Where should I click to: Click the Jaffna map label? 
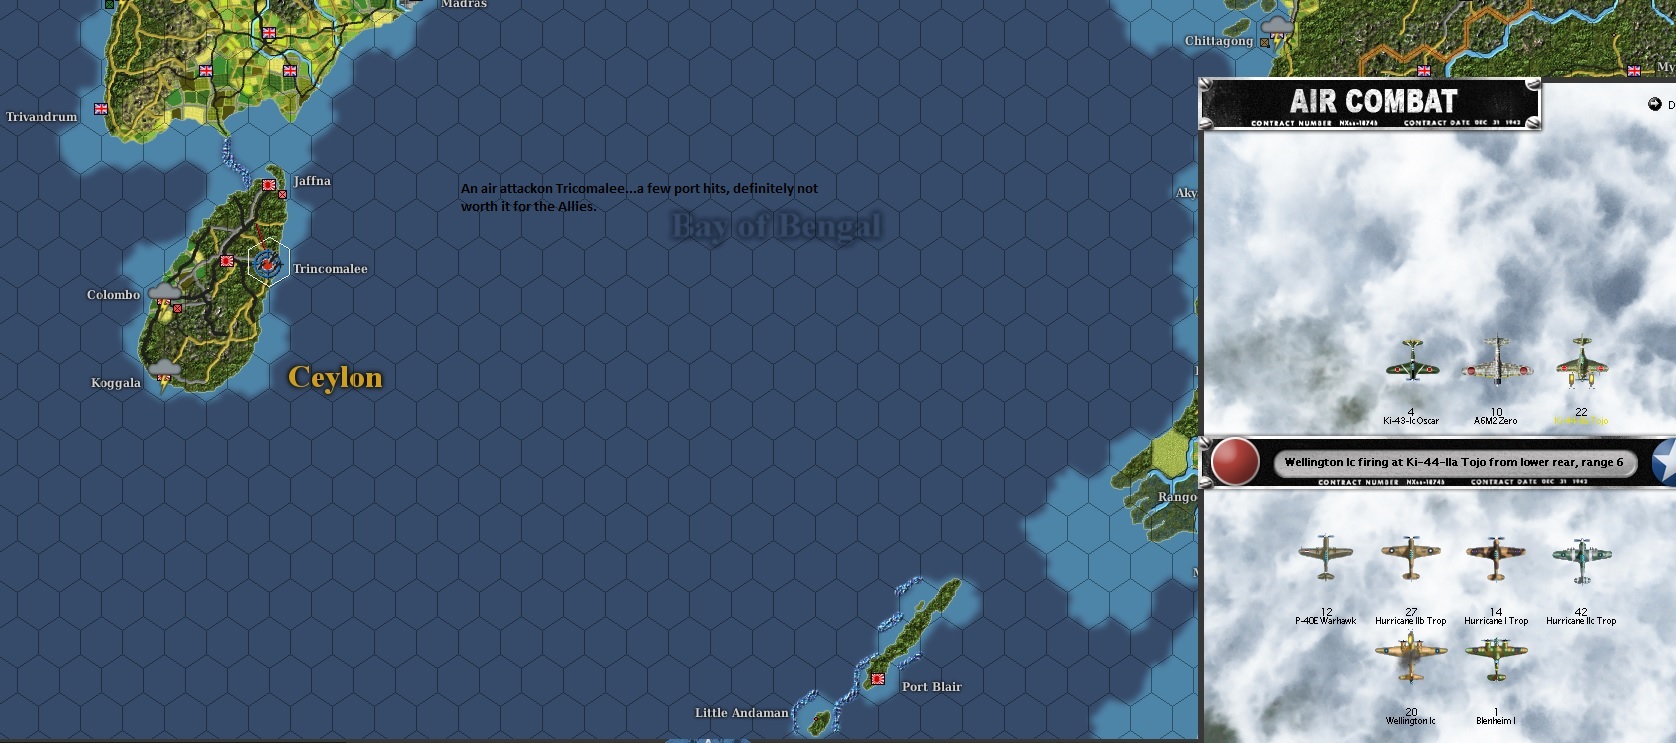(x=312, y=181)
